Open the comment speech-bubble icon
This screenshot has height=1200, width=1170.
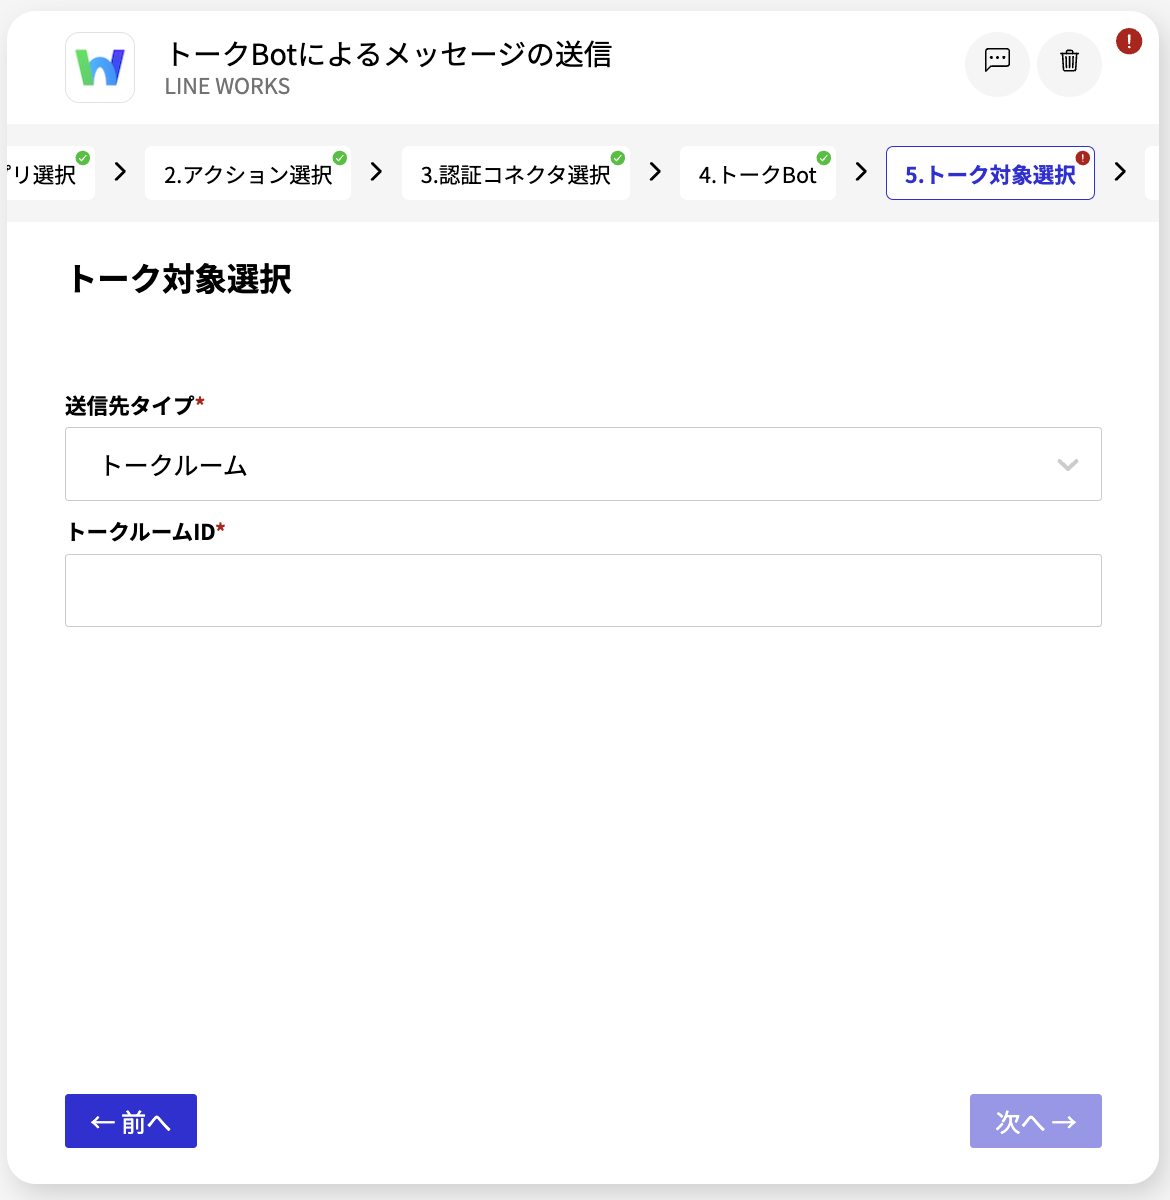997,64
